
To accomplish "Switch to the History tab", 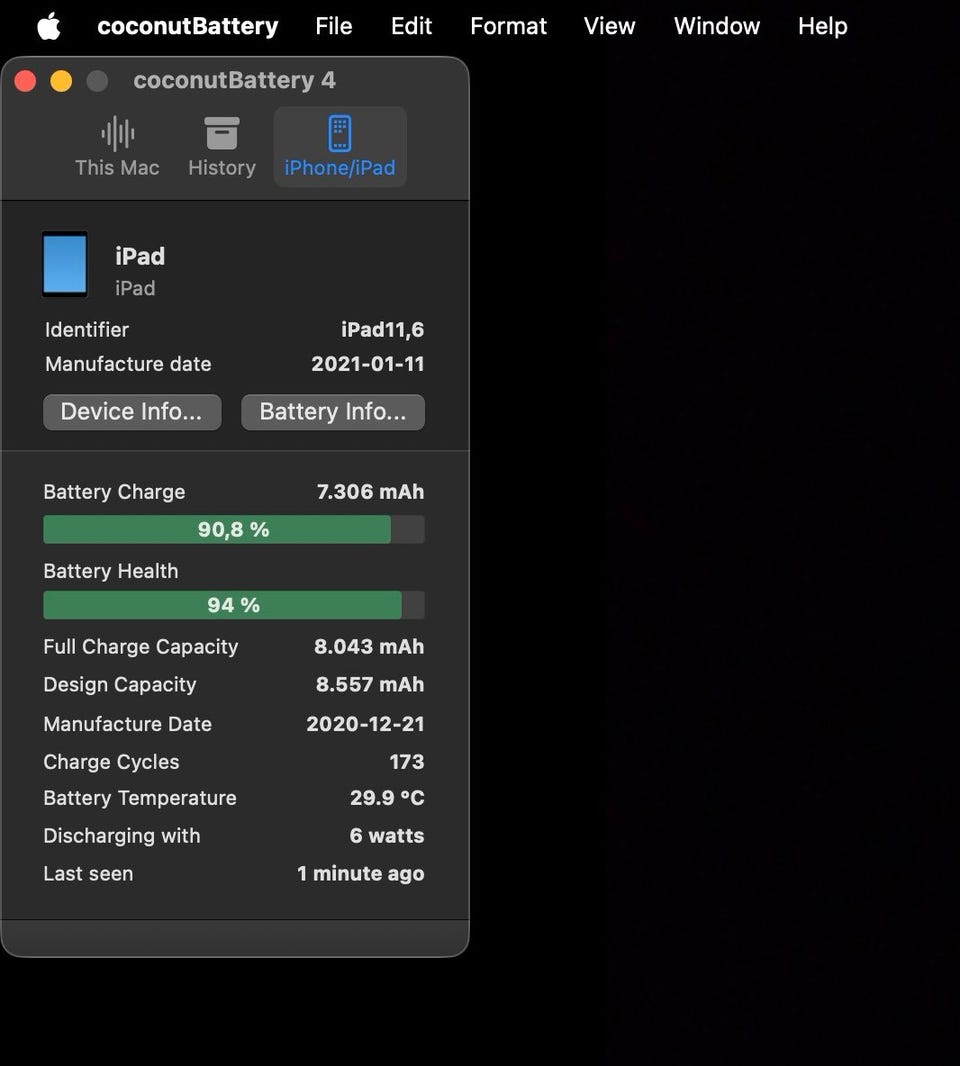I will tap(222, 147).
